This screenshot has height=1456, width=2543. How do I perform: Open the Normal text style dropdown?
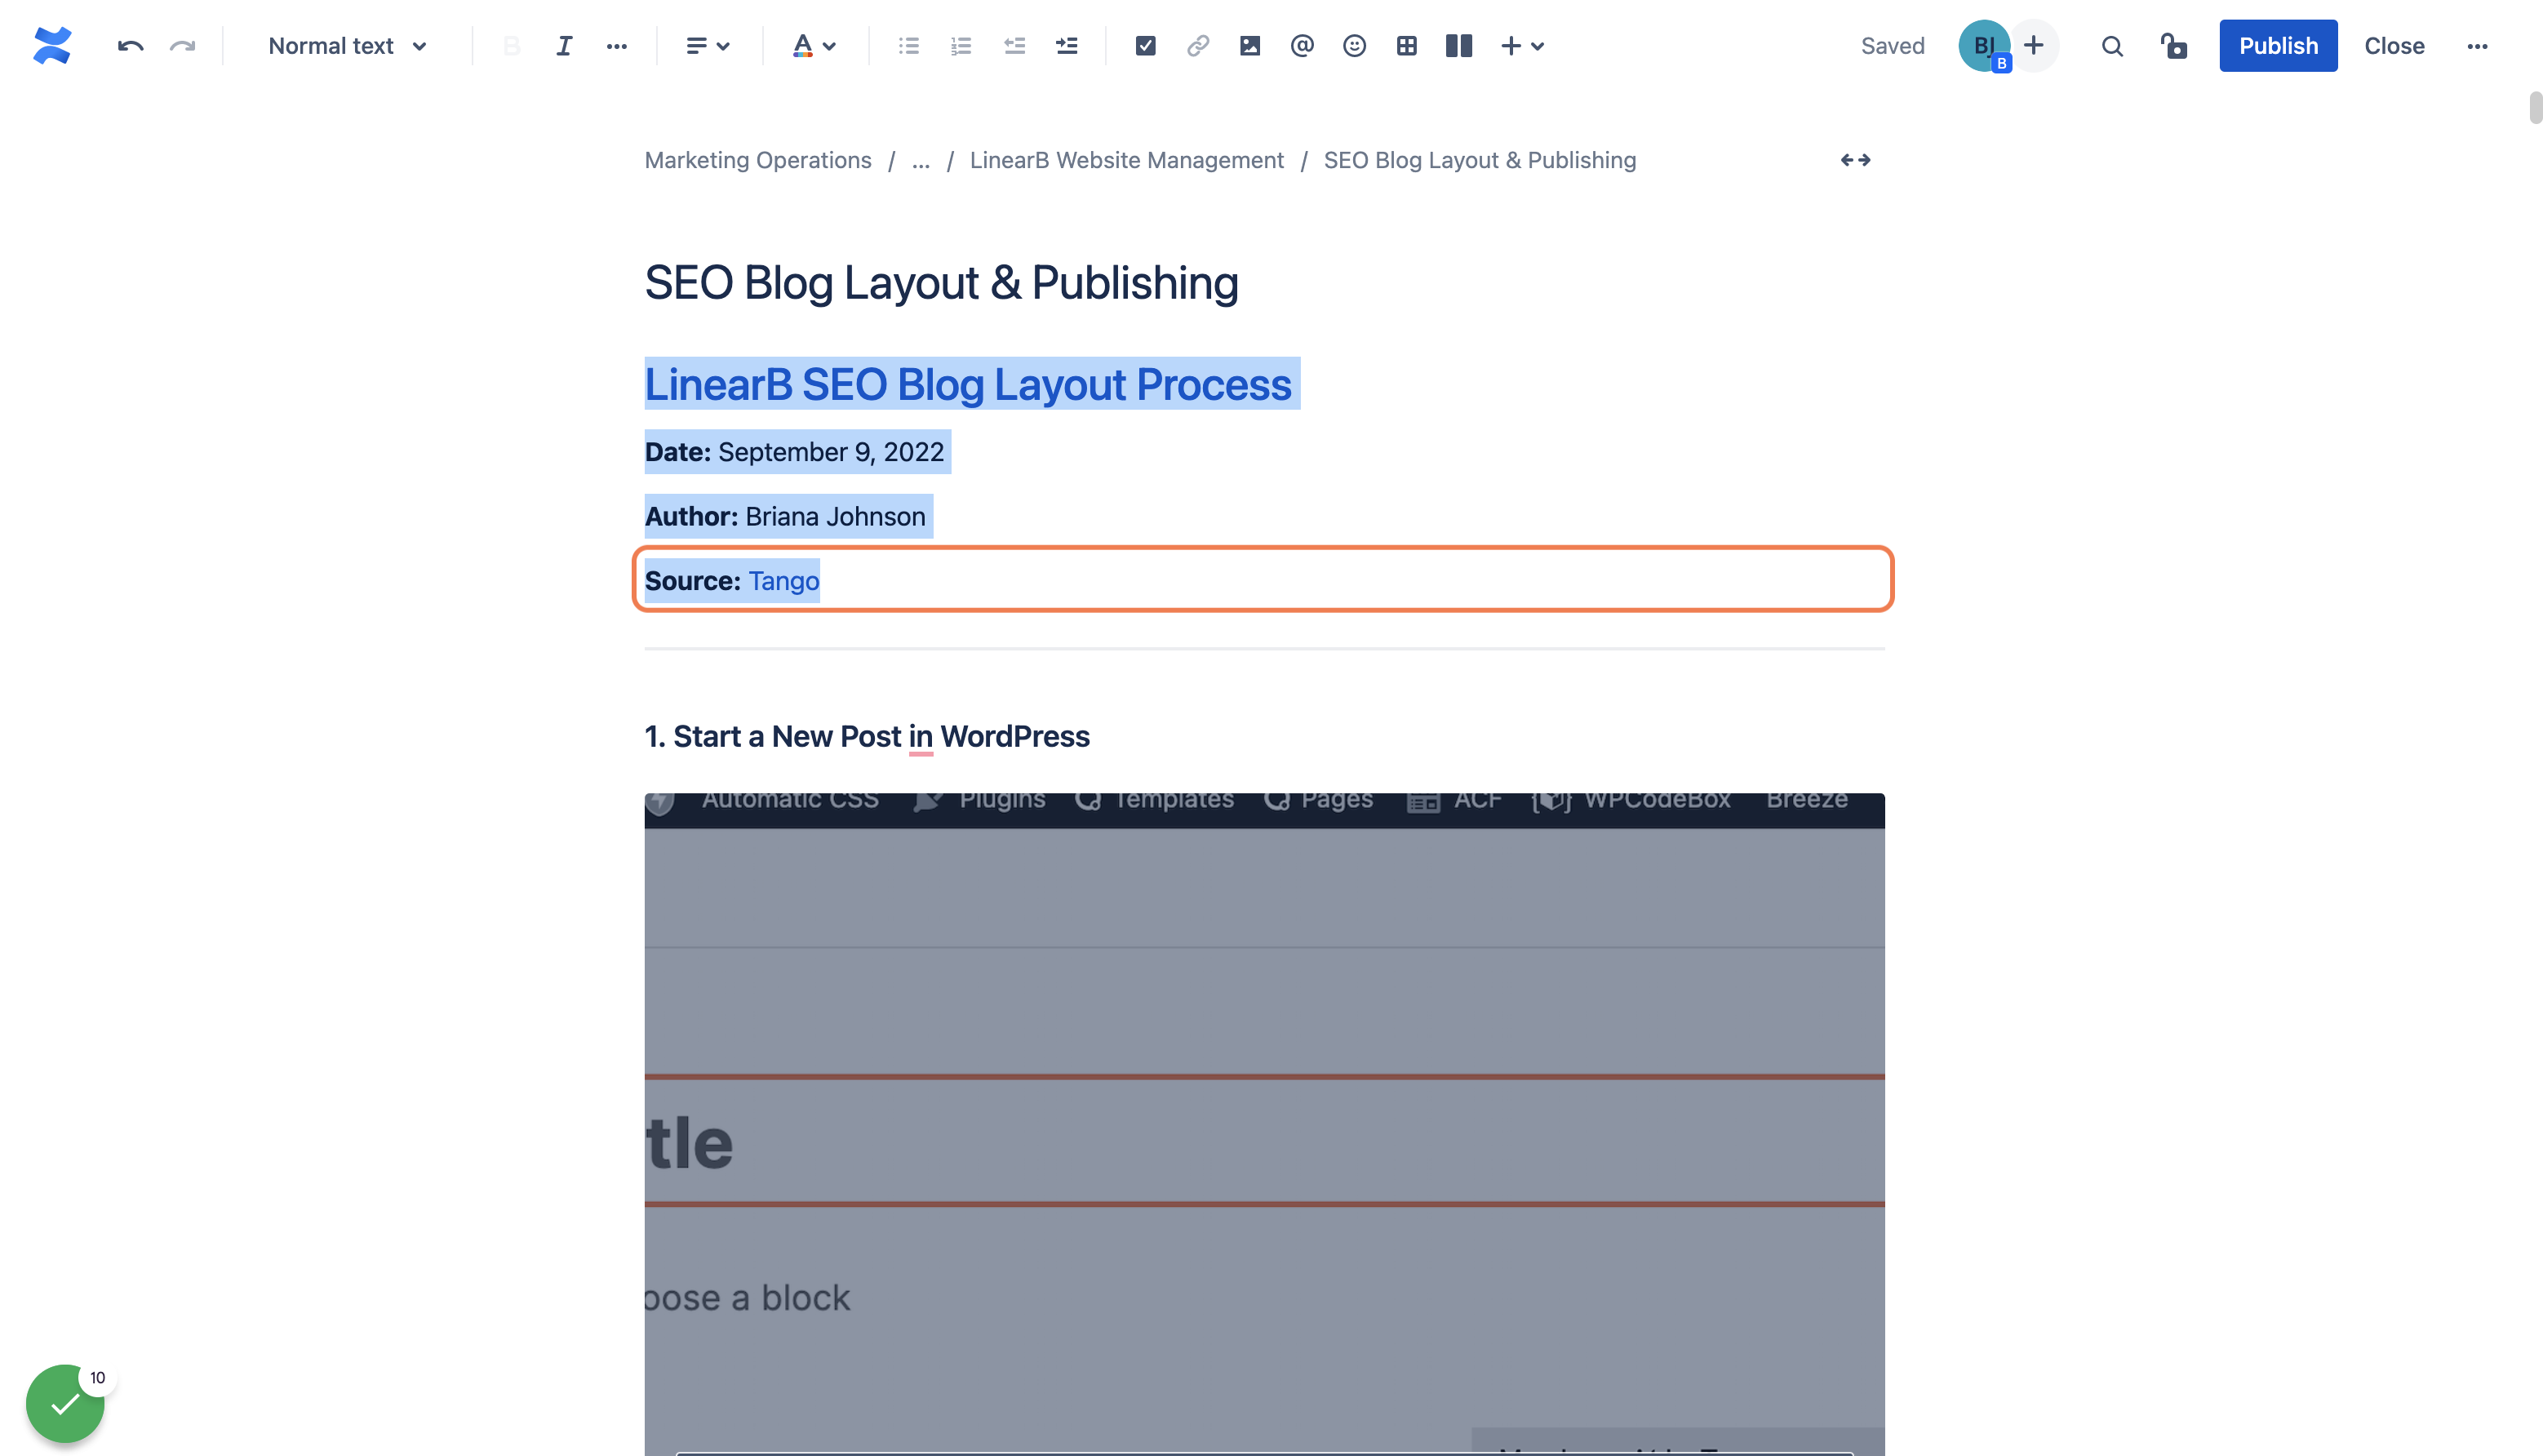pyautogui.click(x=347, y=46)
